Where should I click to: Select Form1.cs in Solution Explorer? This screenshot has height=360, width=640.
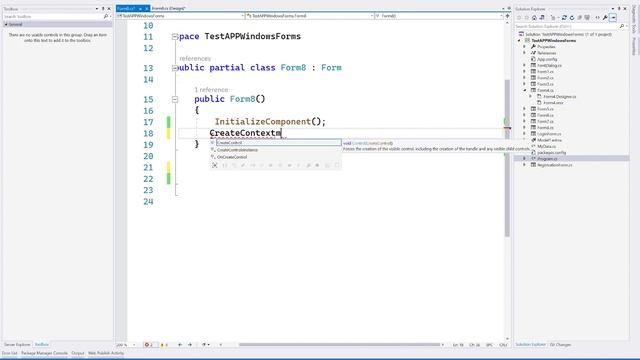[545, 71]
